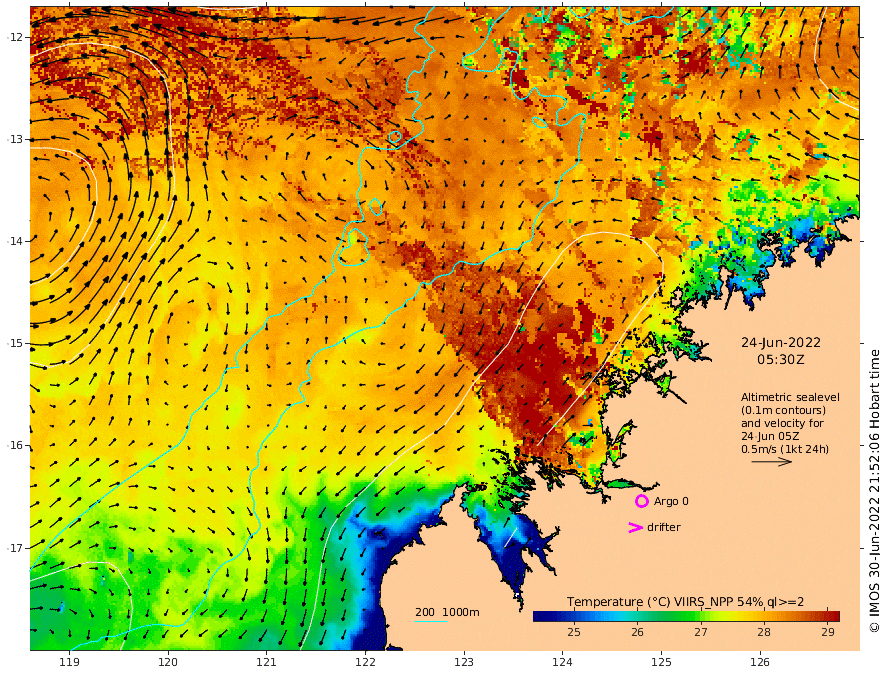
Task: Click the longitude label 125
Action: (x=661, y=662)
